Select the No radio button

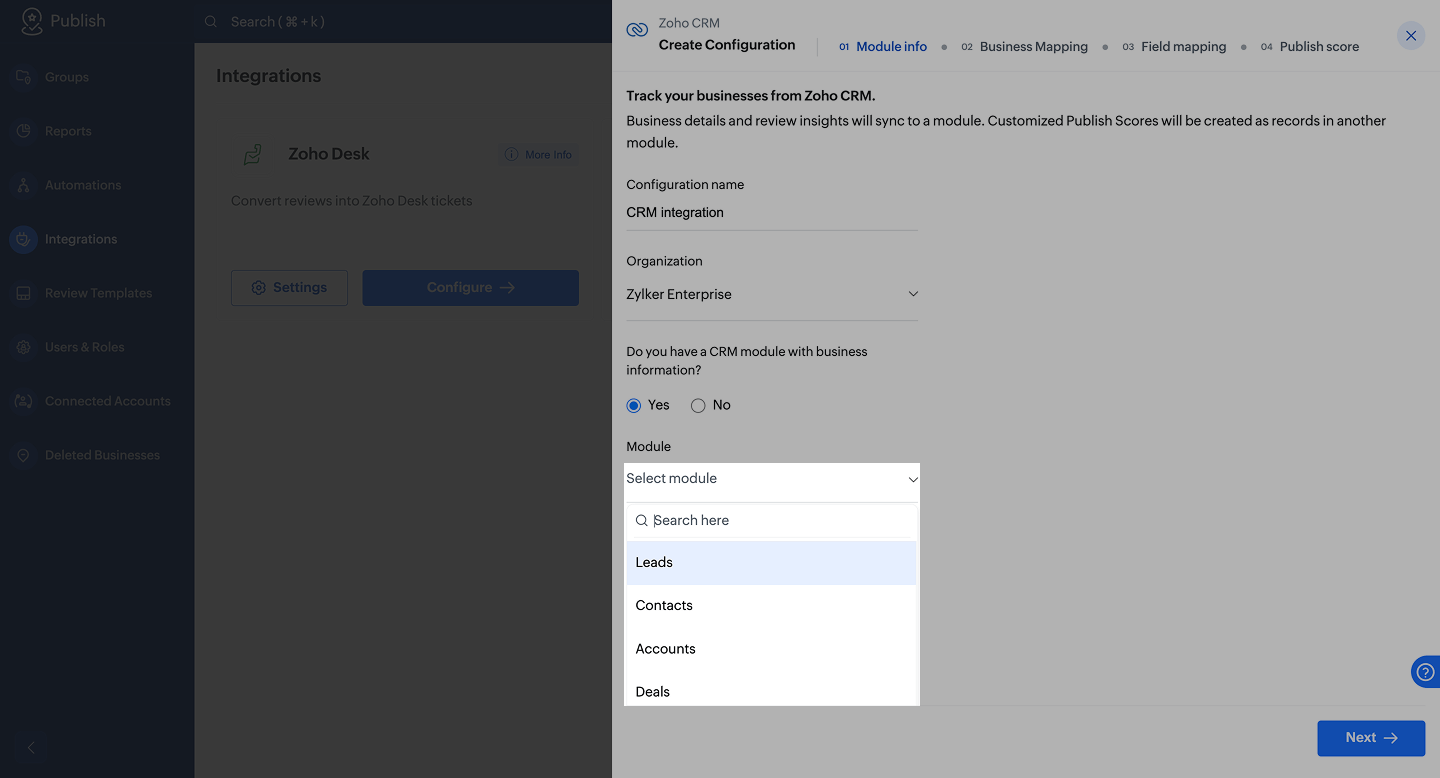(698, 405)
